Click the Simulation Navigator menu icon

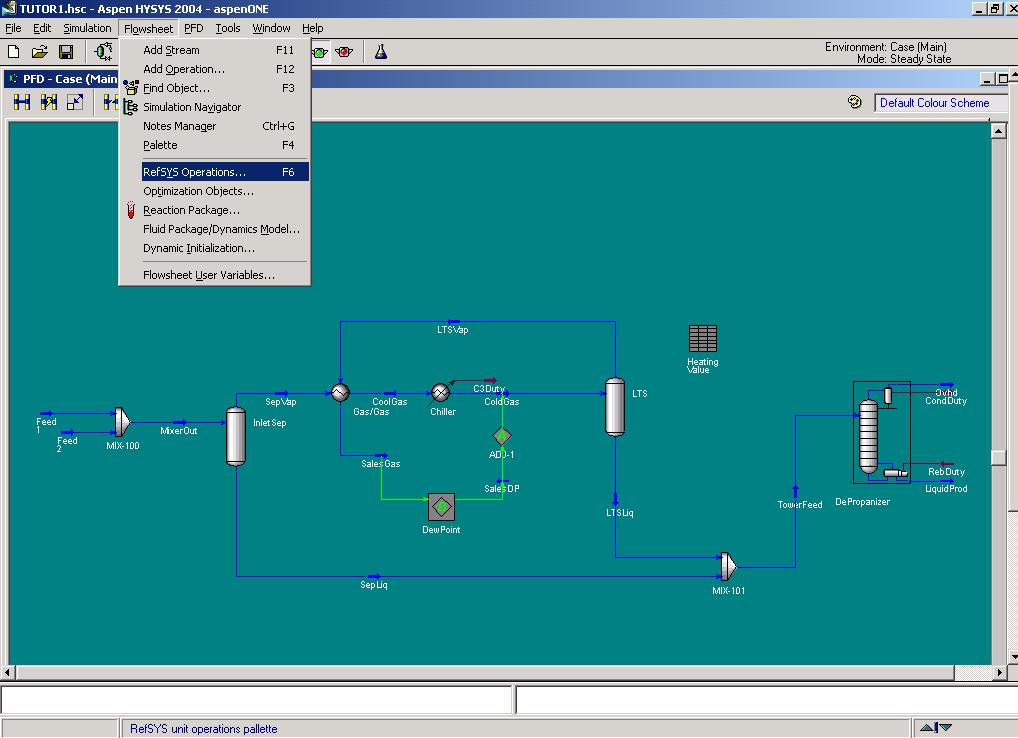click(131, 107)
